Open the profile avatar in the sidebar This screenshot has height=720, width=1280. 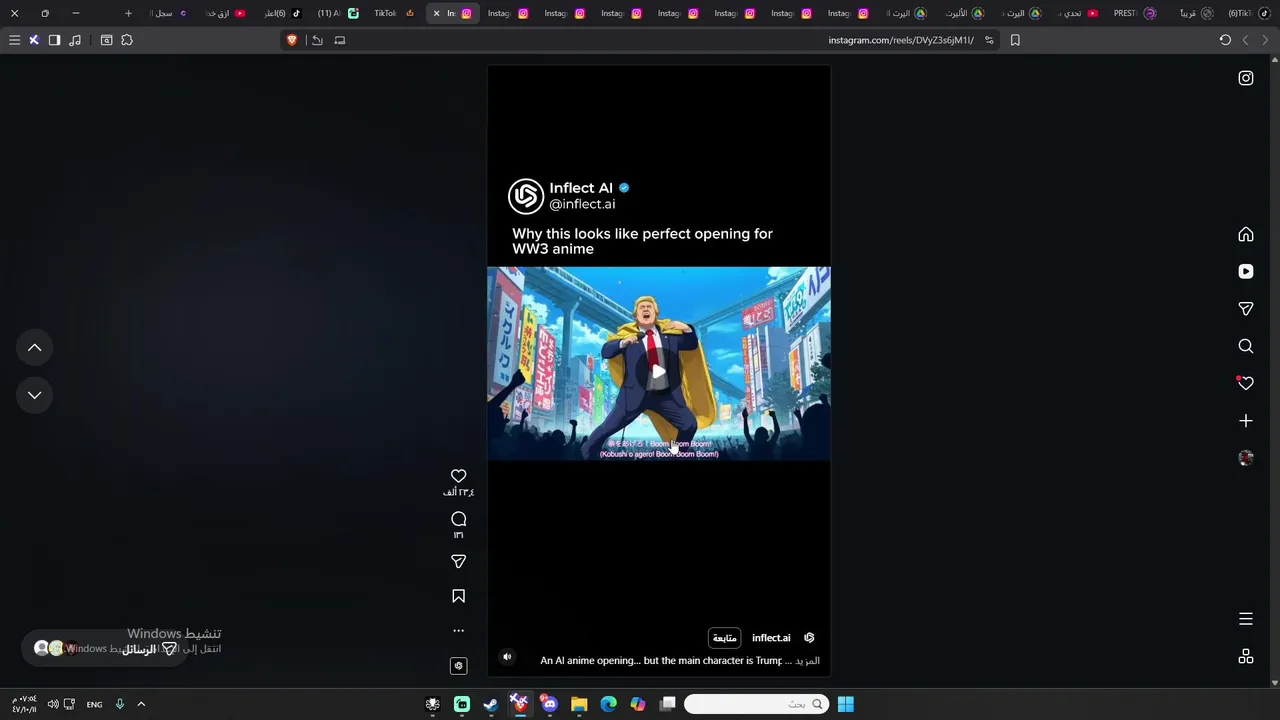(1246, 458)
